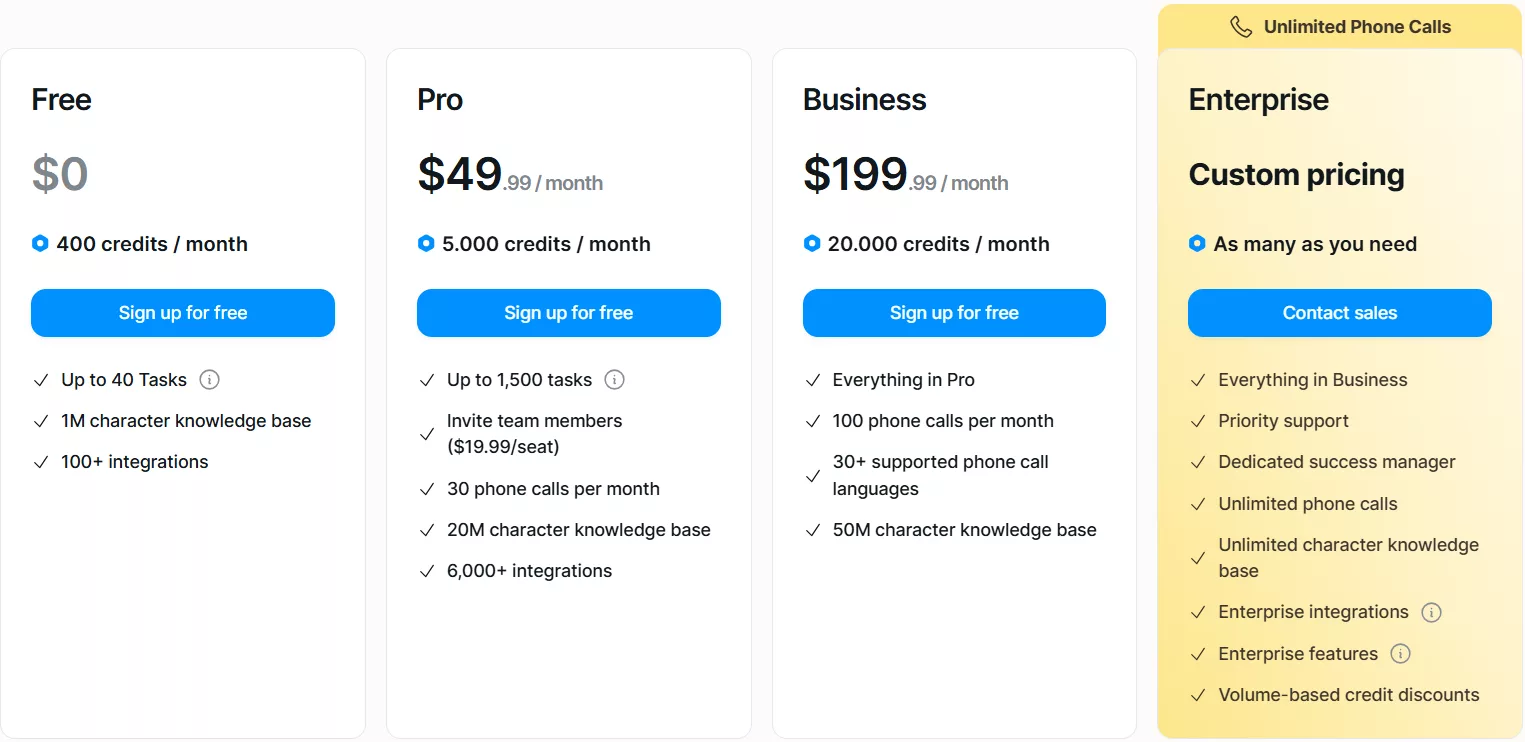Click credits hexagon icon in Pro plan

tap(426, 244)
